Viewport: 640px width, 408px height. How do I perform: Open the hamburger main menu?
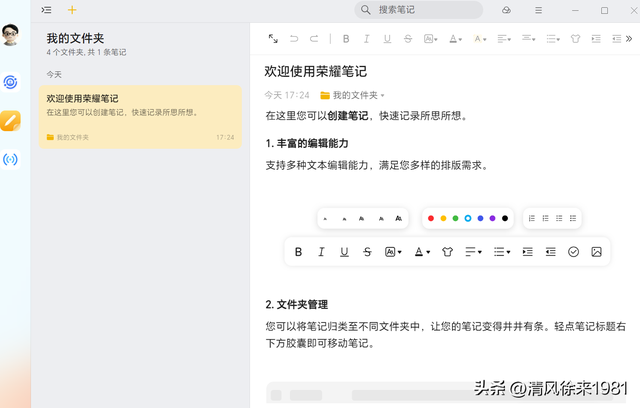pyautogui.click(x=539, y=10)
